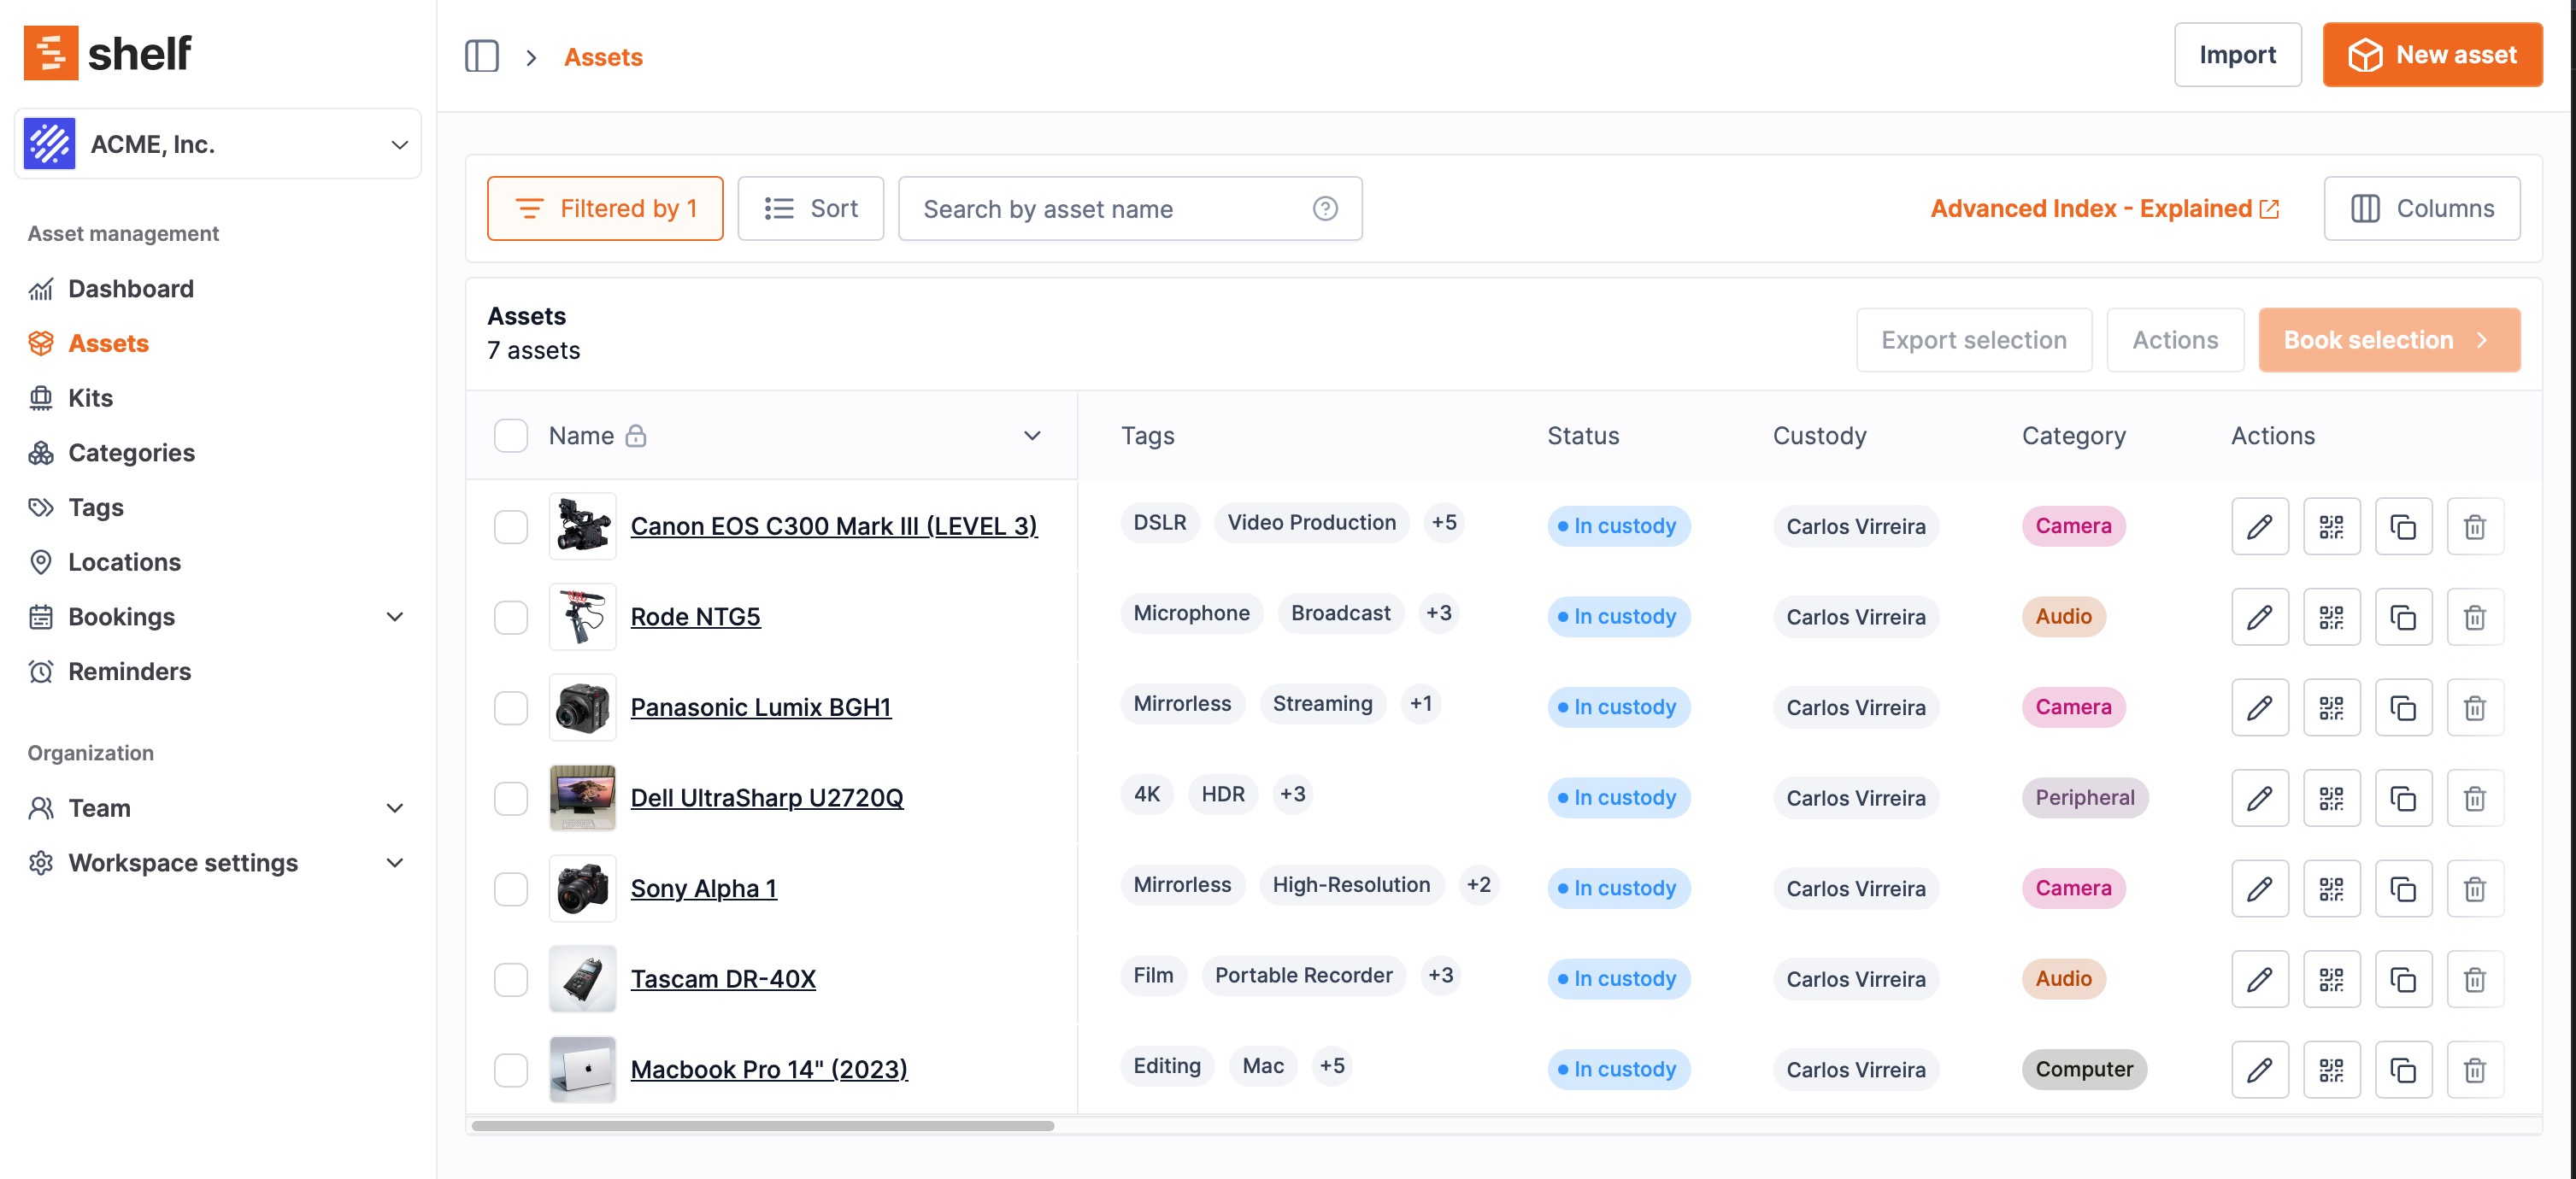Viewport: 2576px width, 1179px height.
Task: Check the Tascam DR-40X row checkbox
Action: coord(511,979)
